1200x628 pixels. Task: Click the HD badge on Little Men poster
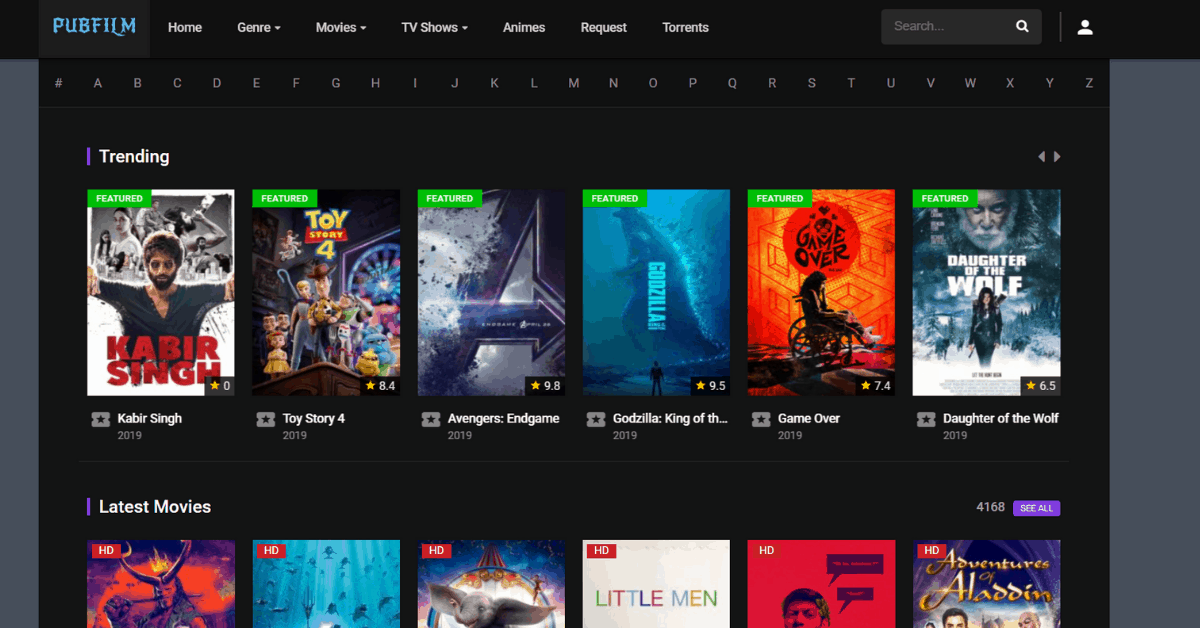[602, 550]
